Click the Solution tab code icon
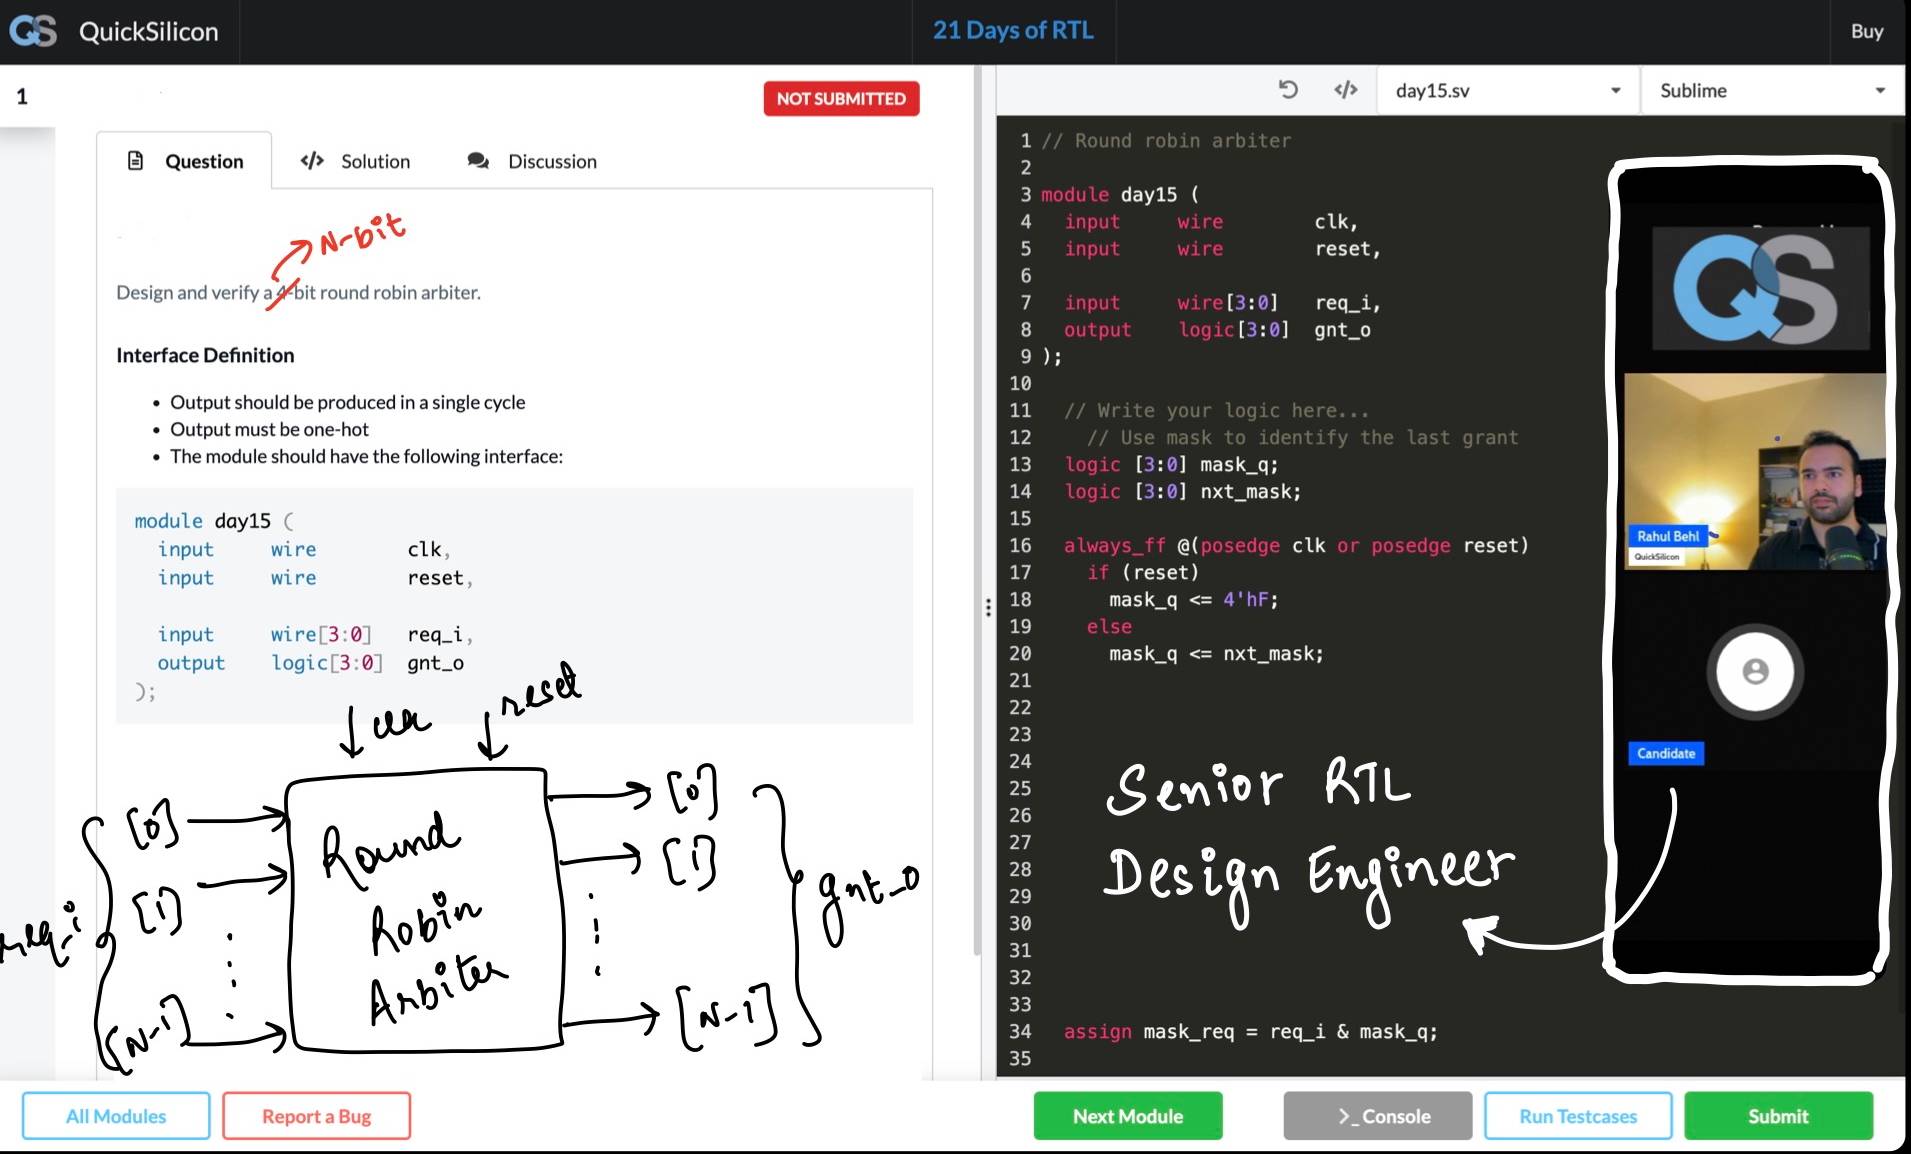The width and height of the screenshot is (1911, 1154). click(x=312, y=161)
